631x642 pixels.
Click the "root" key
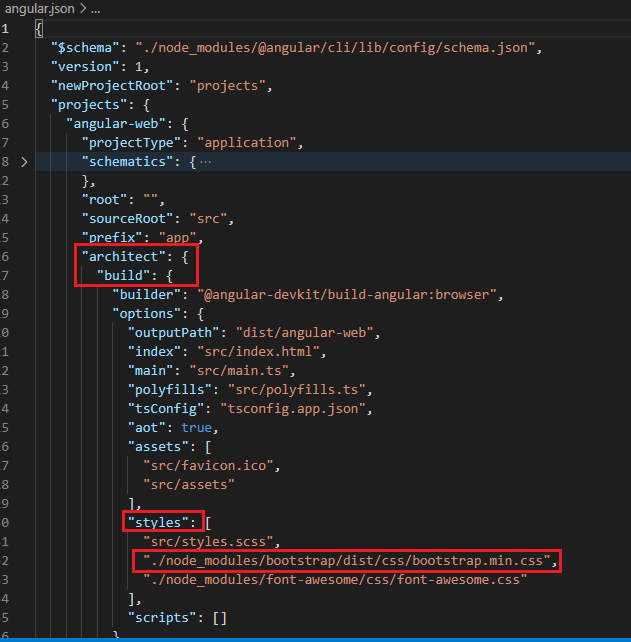tap(104, 200)
